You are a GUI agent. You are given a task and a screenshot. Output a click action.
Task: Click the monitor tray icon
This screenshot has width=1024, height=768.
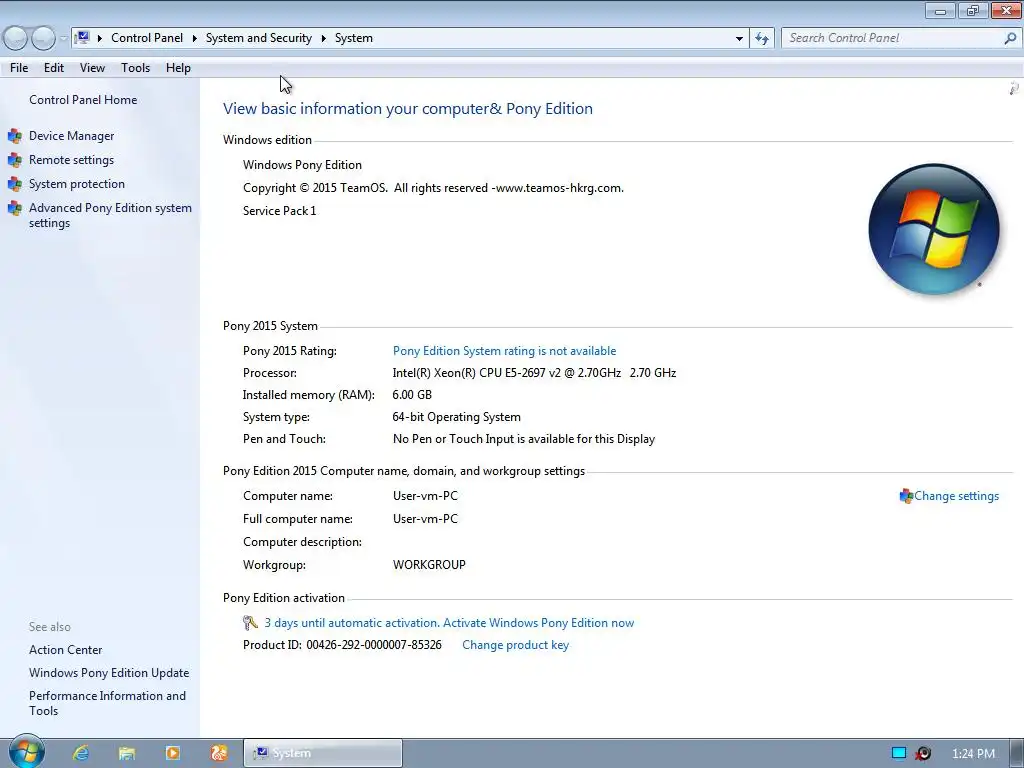899,753
